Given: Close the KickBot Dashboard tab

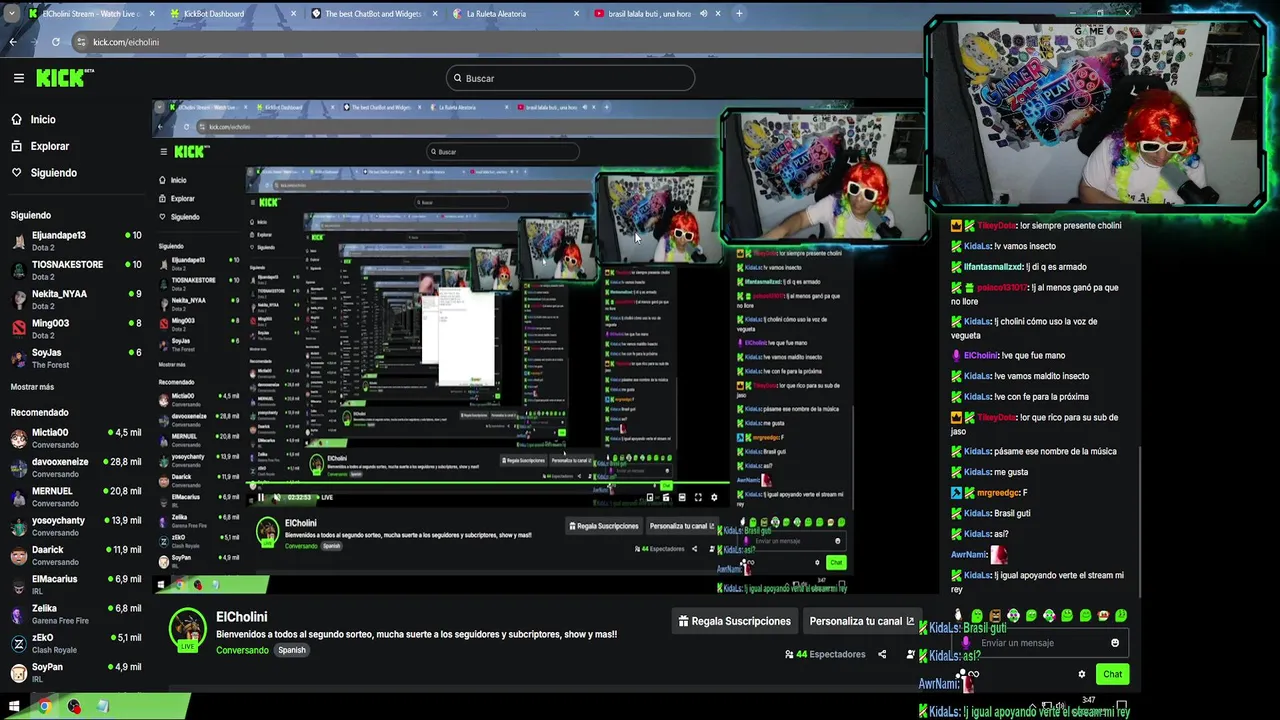Looking at the screenshot, I should (x=293, y=14).
